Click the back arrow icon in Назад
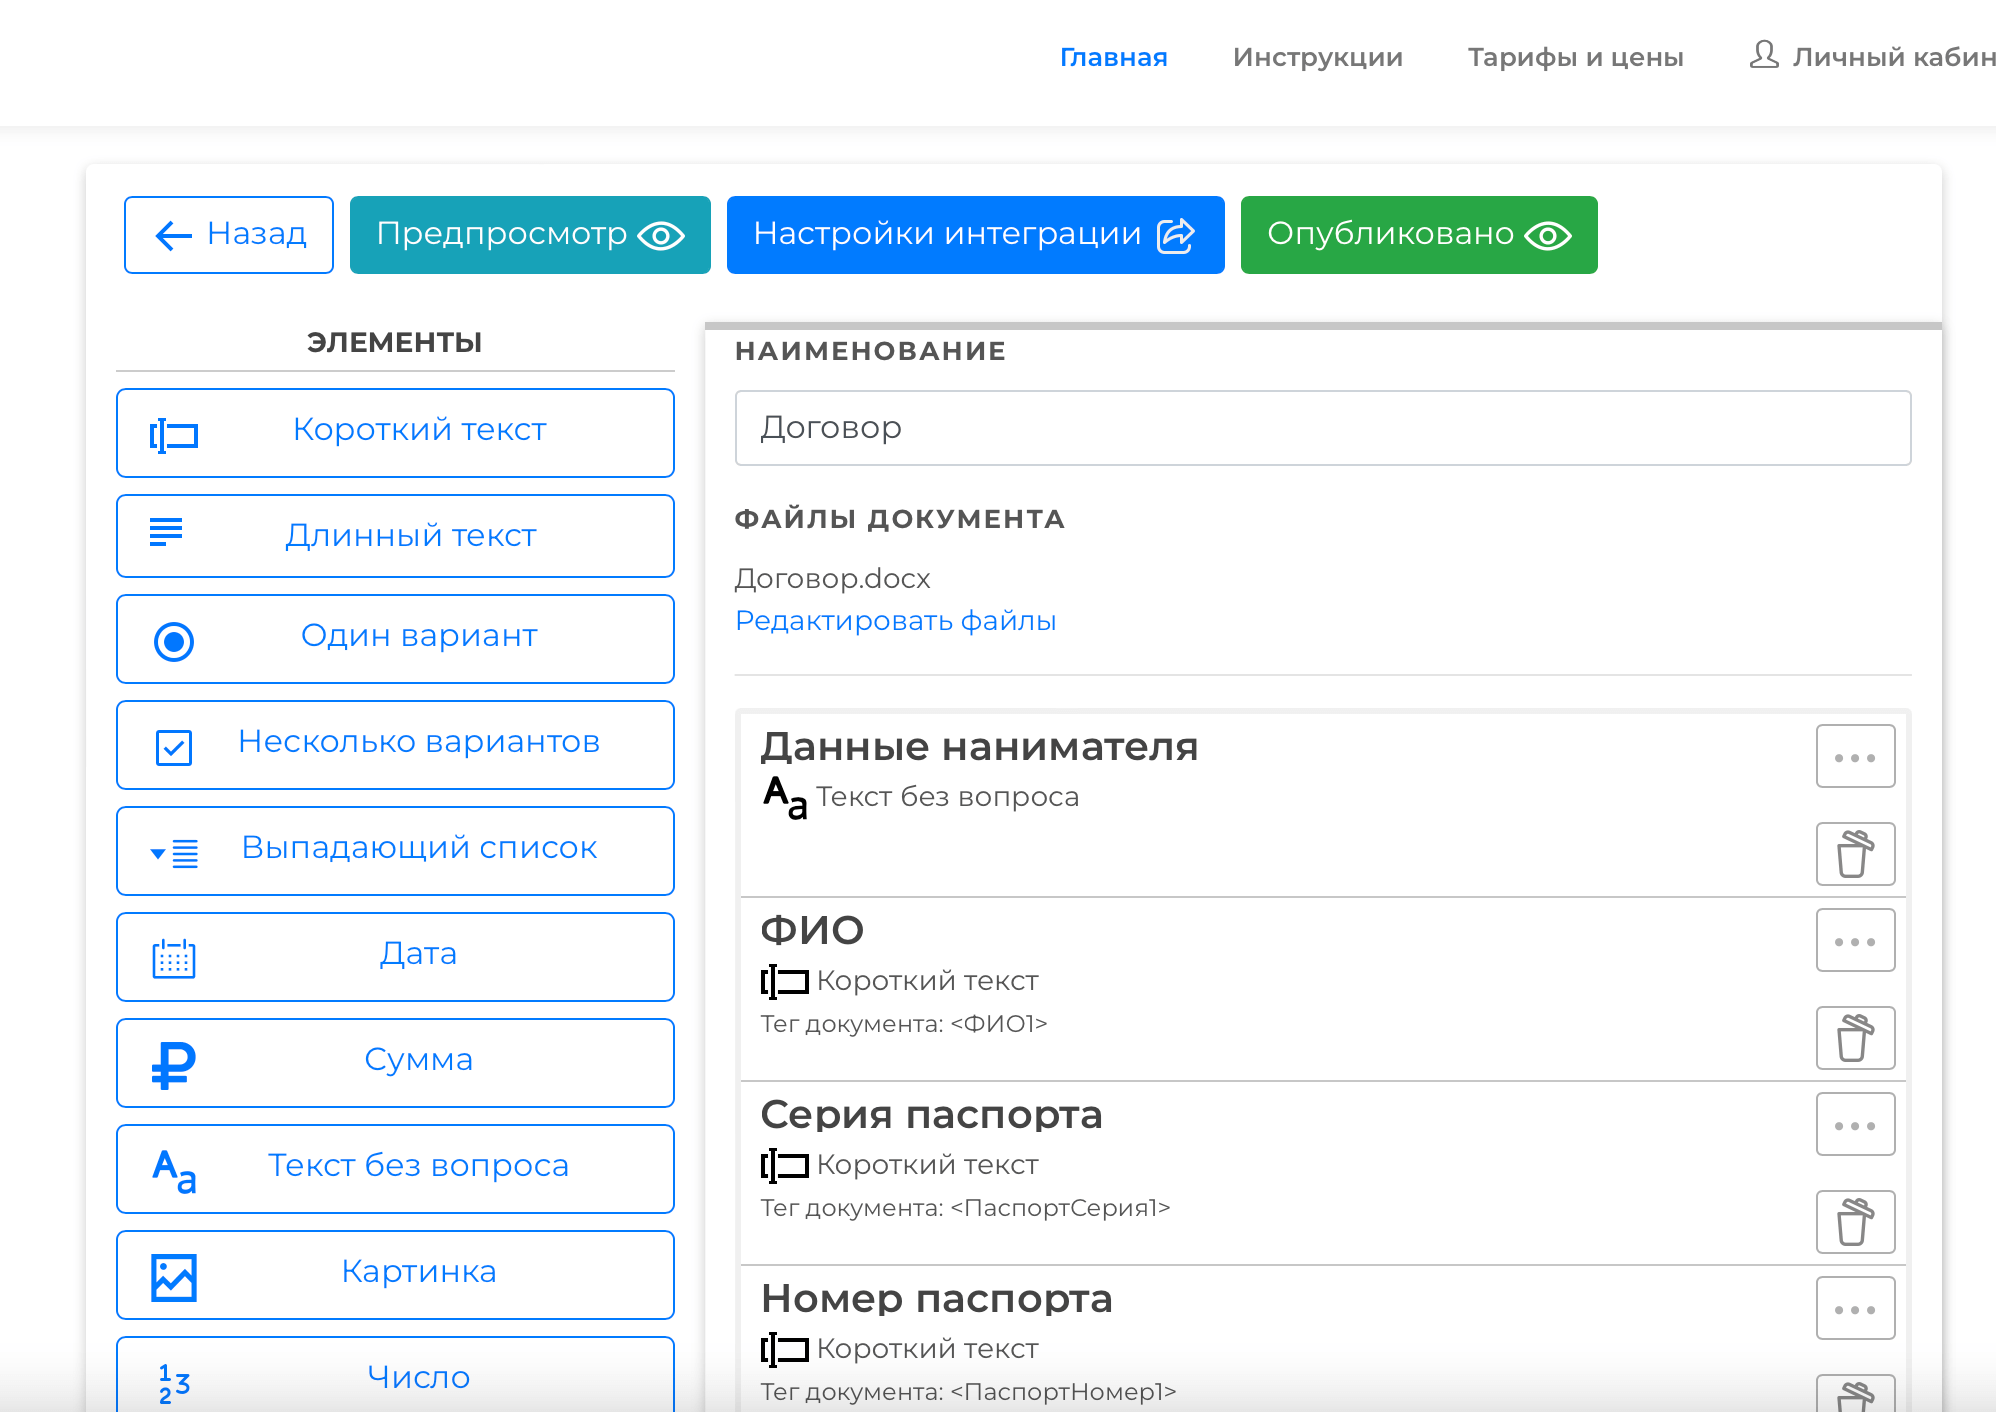The height and width of the screenshot is (1412, 1996). pyautogui.click(x=174, y=236)
